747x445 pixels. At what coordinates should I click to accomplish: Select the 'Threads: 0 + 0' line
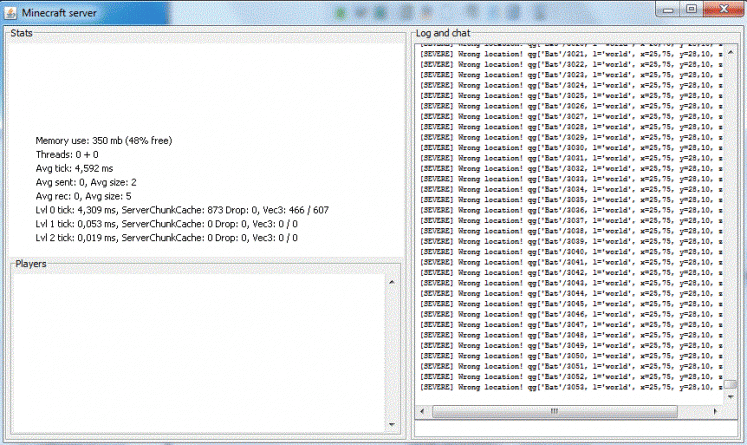67,154
